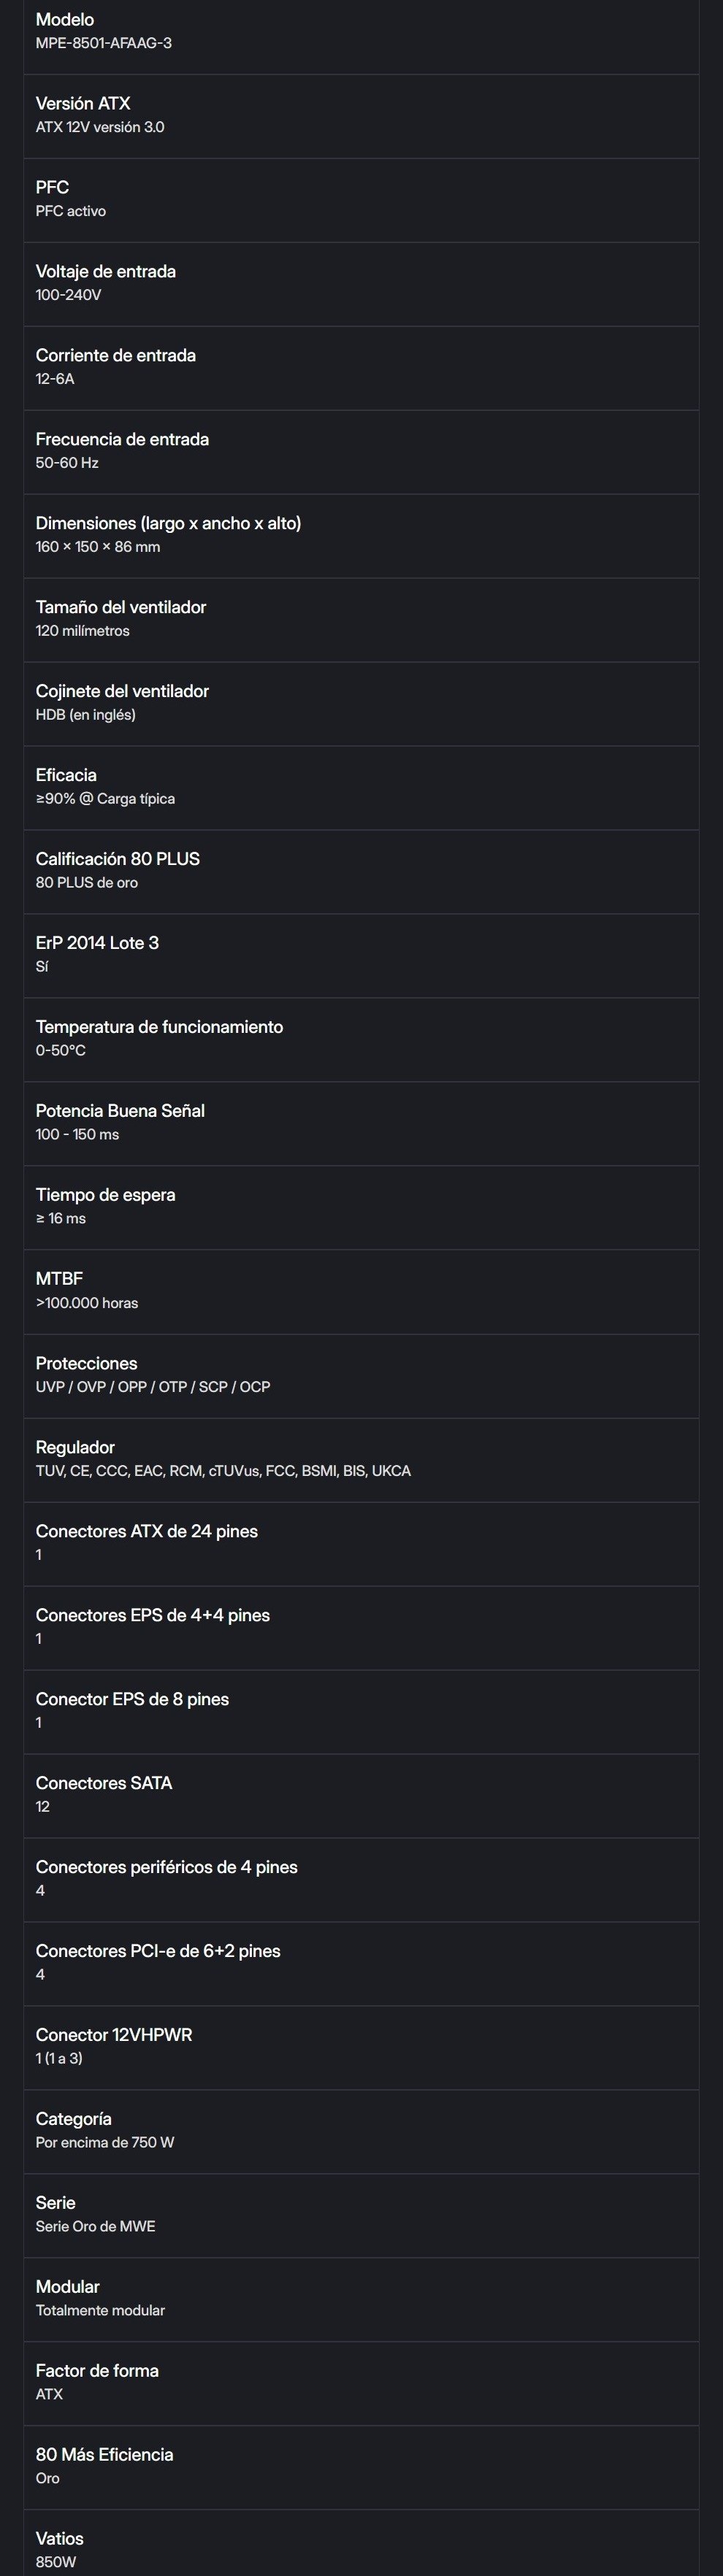Click the Modelo MPE-8501-AFAAG-3 row
The image size is (723, 2576).
pos(361,32)
